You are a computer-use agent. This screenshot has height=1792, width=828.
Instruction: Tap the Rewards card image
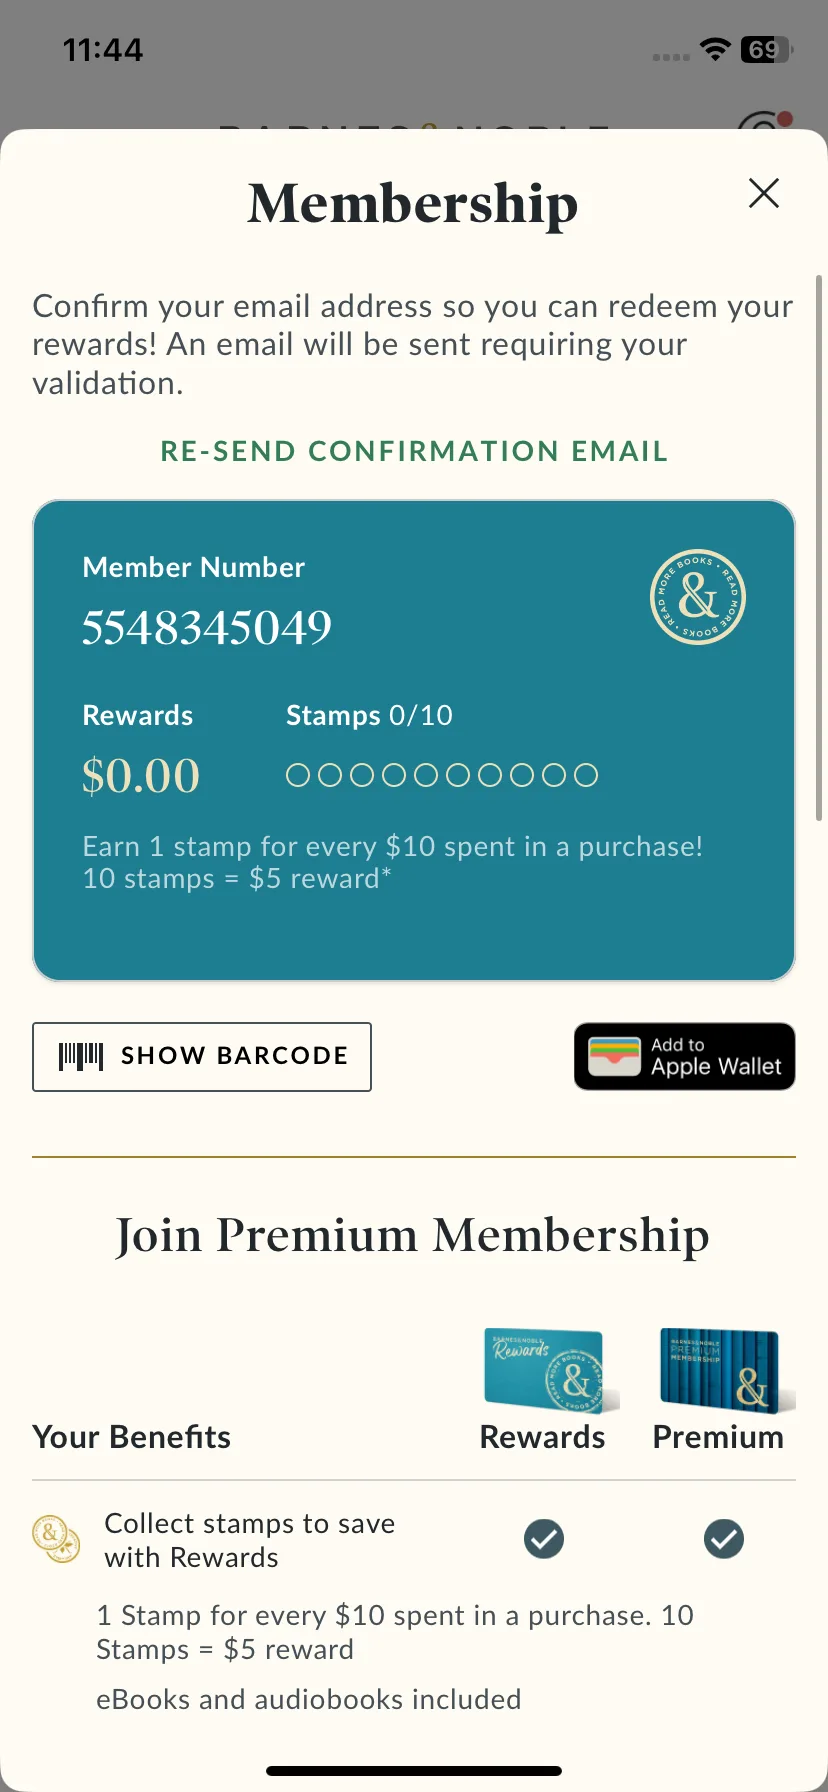pyautogui.click(x=551, y=1370)
